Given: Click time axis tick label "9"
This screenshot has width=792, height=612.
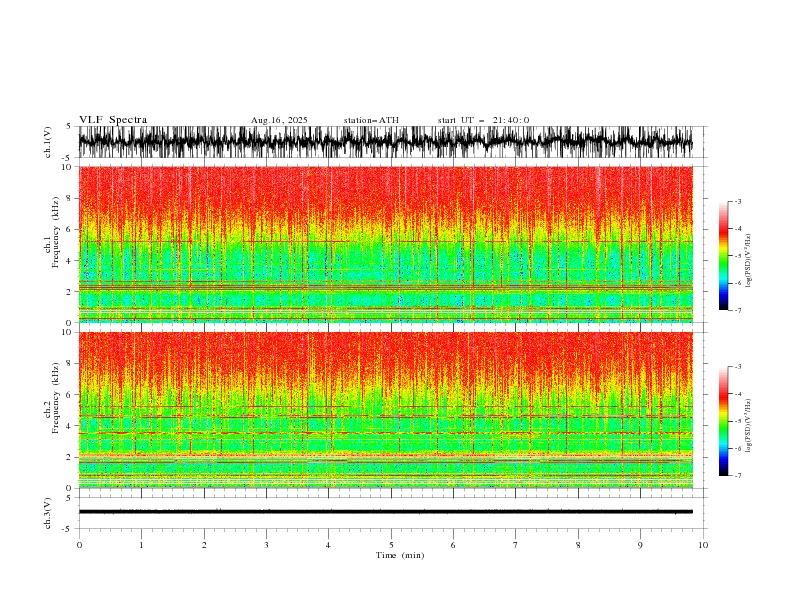Looking at the screenshot, I should point(640,545).
